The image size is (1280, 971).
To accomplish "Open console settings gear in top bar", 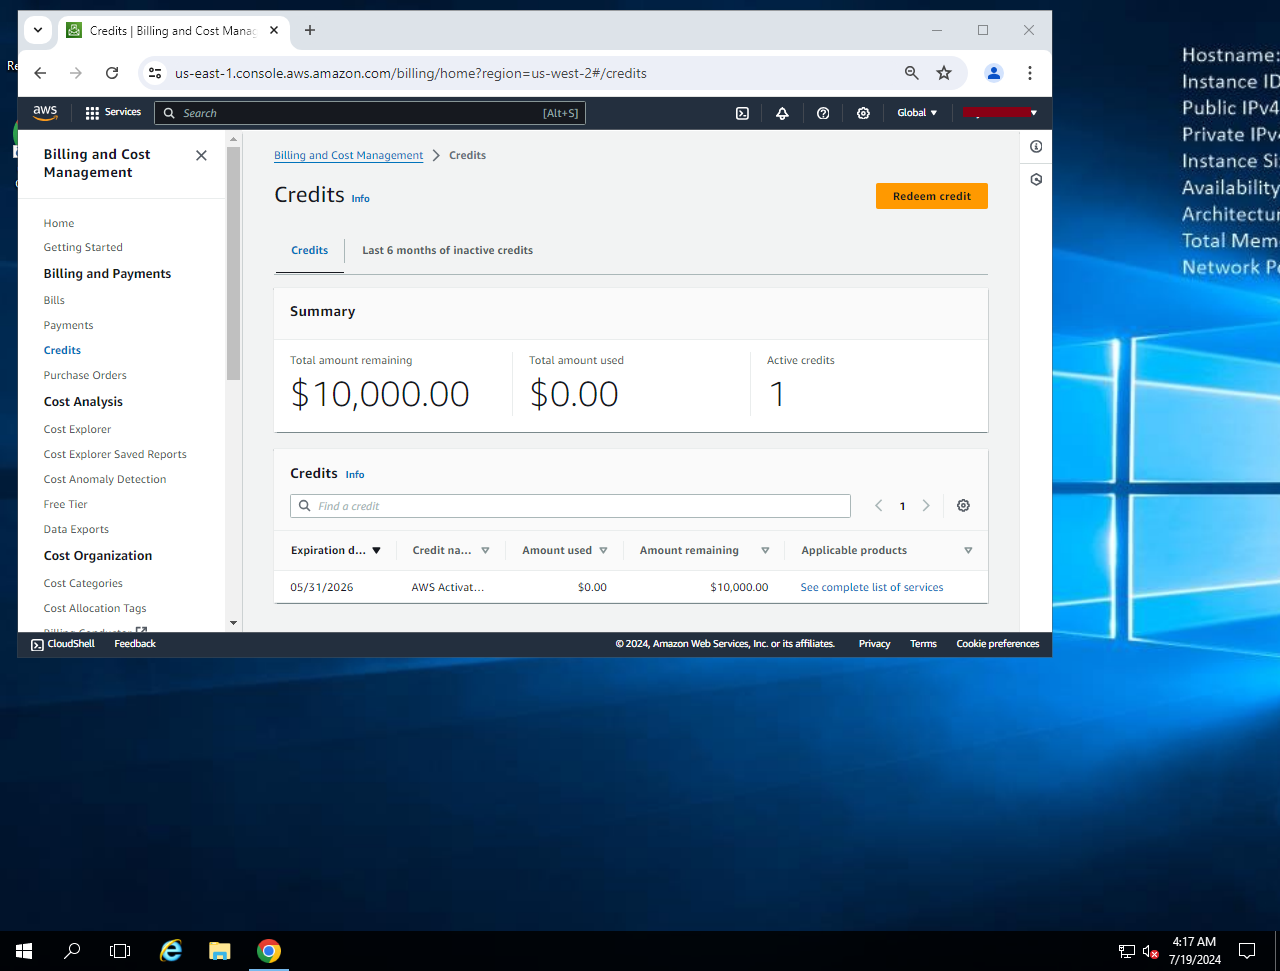I will click(x=863, y=113).
